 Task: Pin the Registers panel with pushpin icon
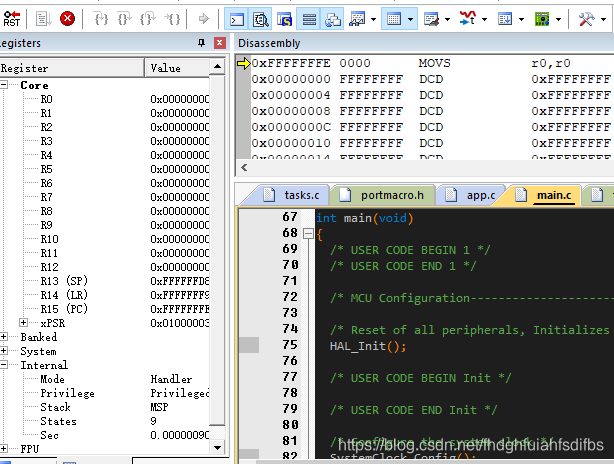[201, 43]
